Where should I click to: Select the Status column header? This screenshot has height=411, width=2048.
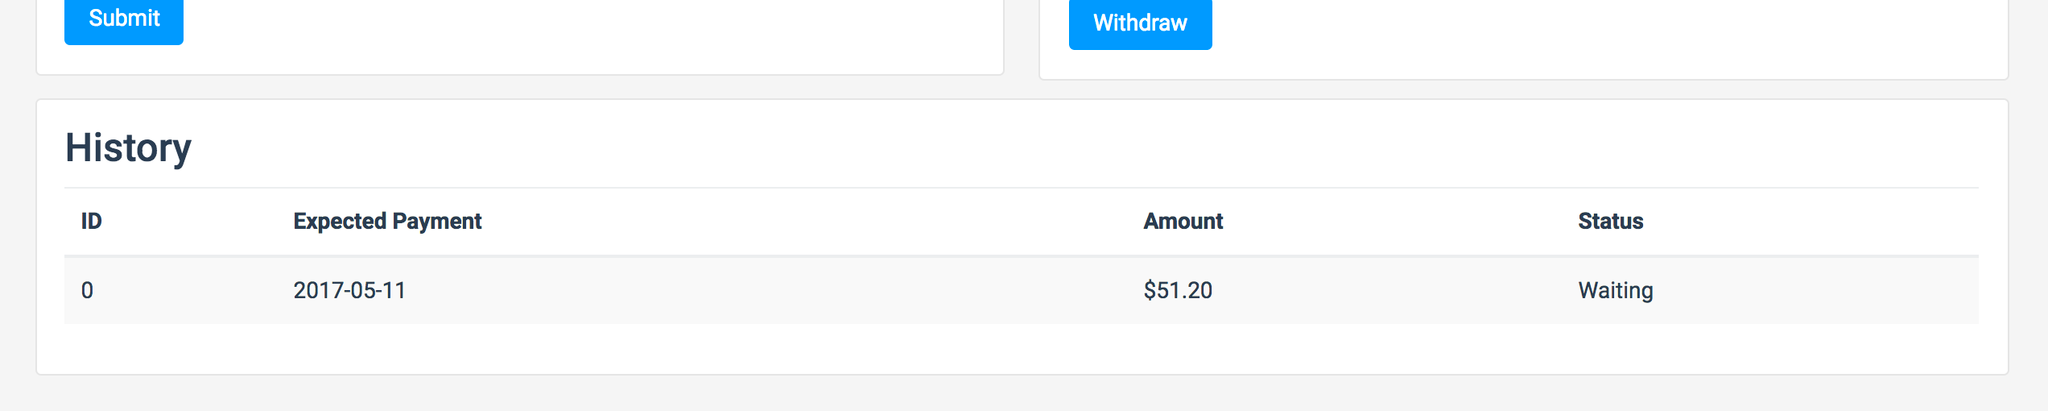pyautogui.click(x=1610, y=221)
